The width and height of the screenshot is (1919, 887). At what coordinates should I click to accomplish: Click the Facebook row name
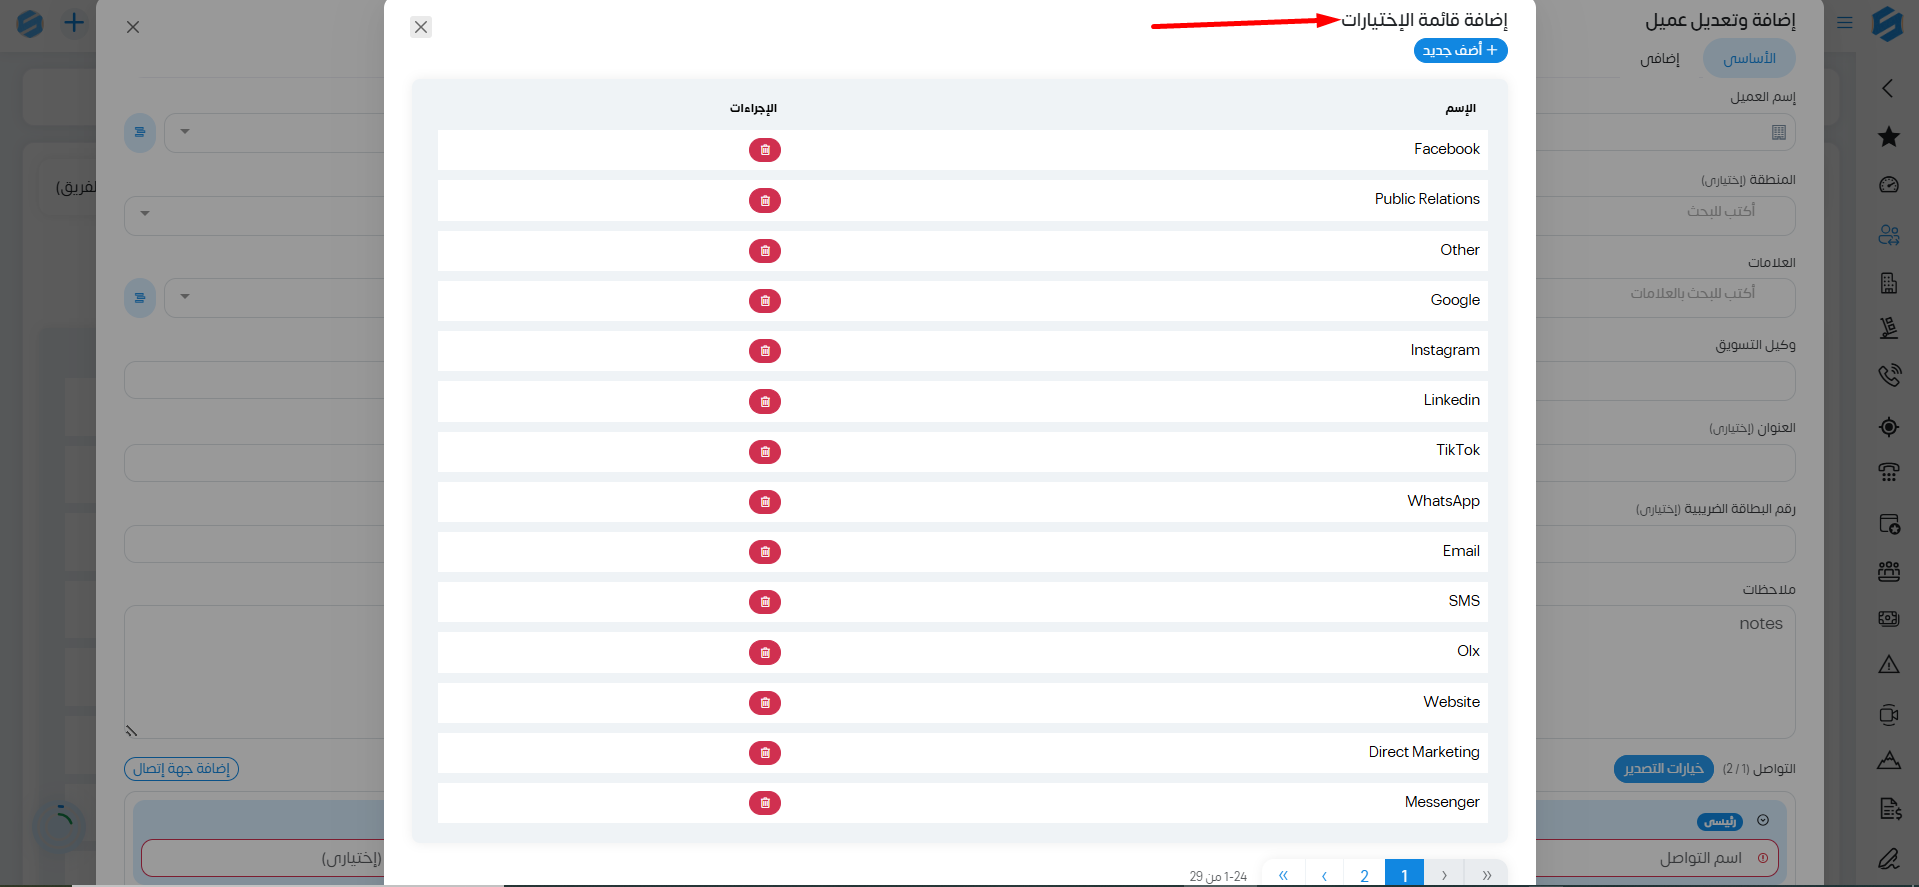tap(1446, 149)
